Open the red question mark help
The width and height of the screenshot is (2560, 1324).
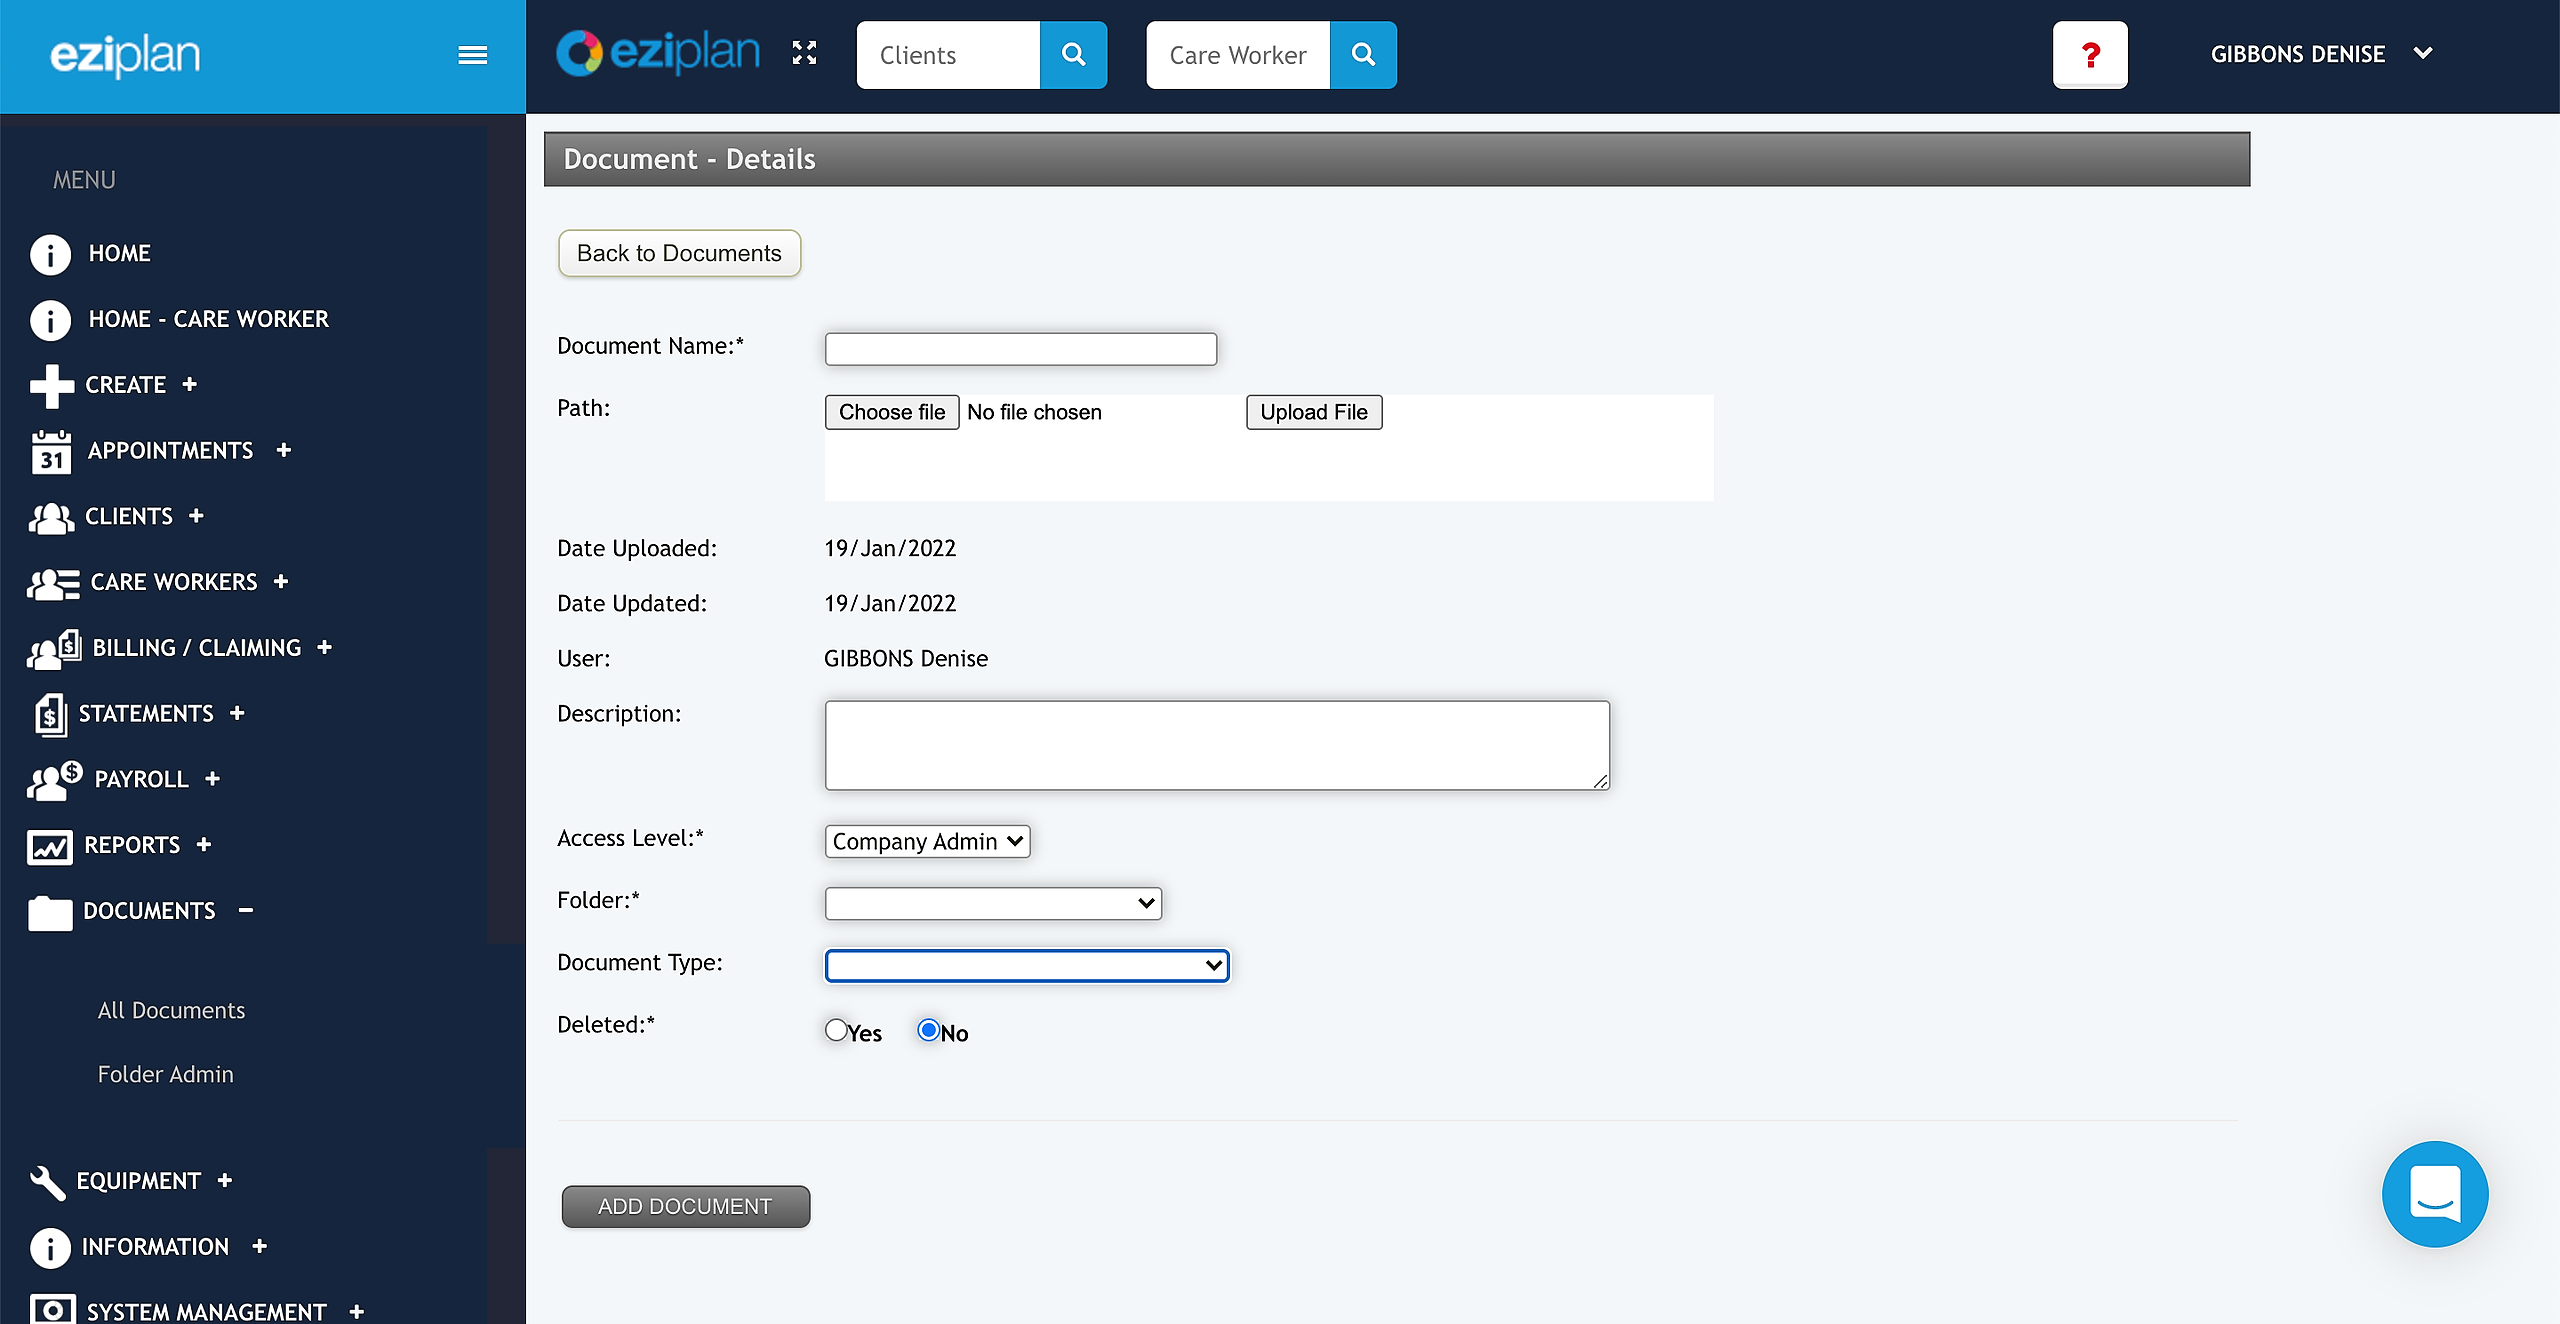[x=2090, y=55]
